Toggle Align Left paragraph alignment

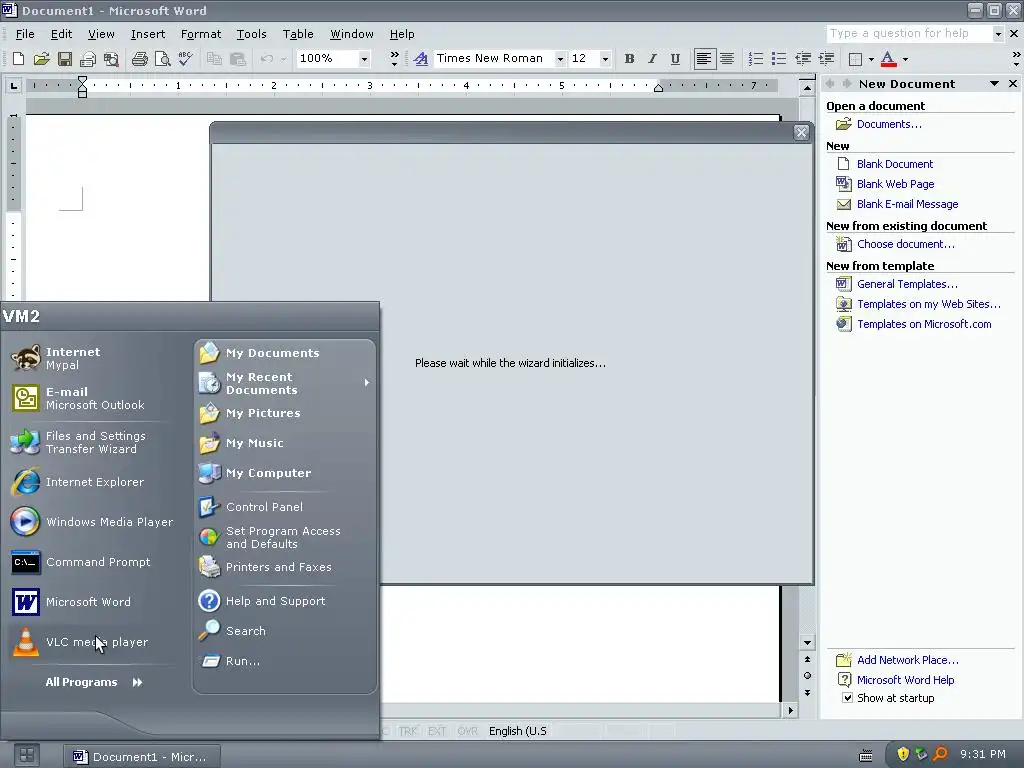(703, 59)
